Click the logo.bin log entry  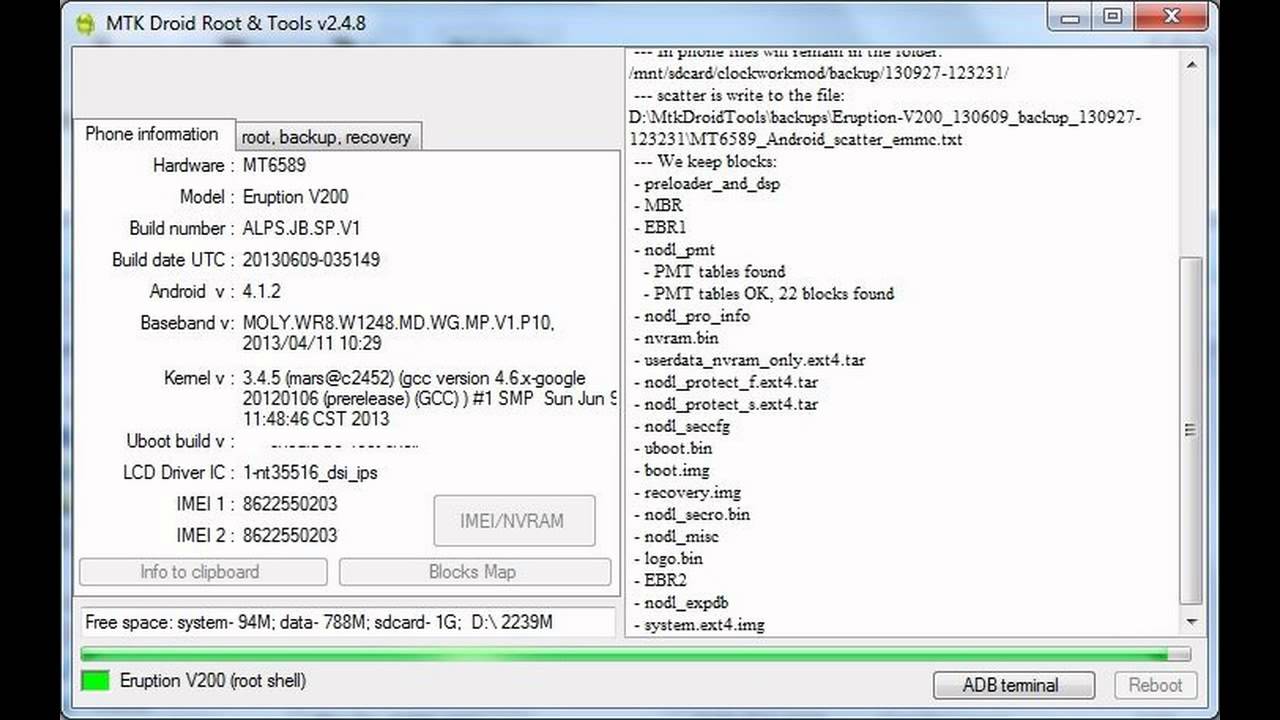[x=668, y=558]
